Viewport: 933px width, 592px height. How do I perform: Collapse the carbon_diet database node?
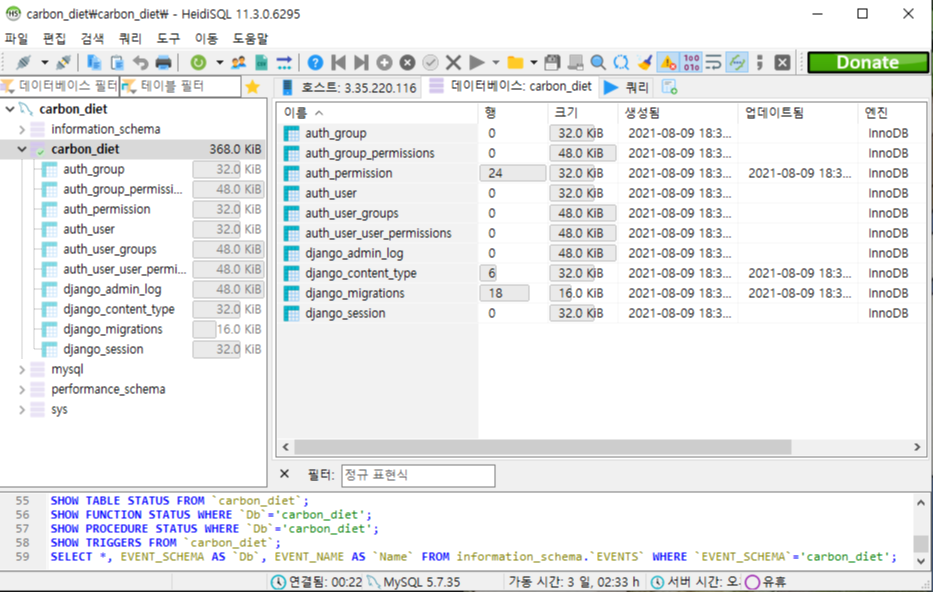coord(22,149)
